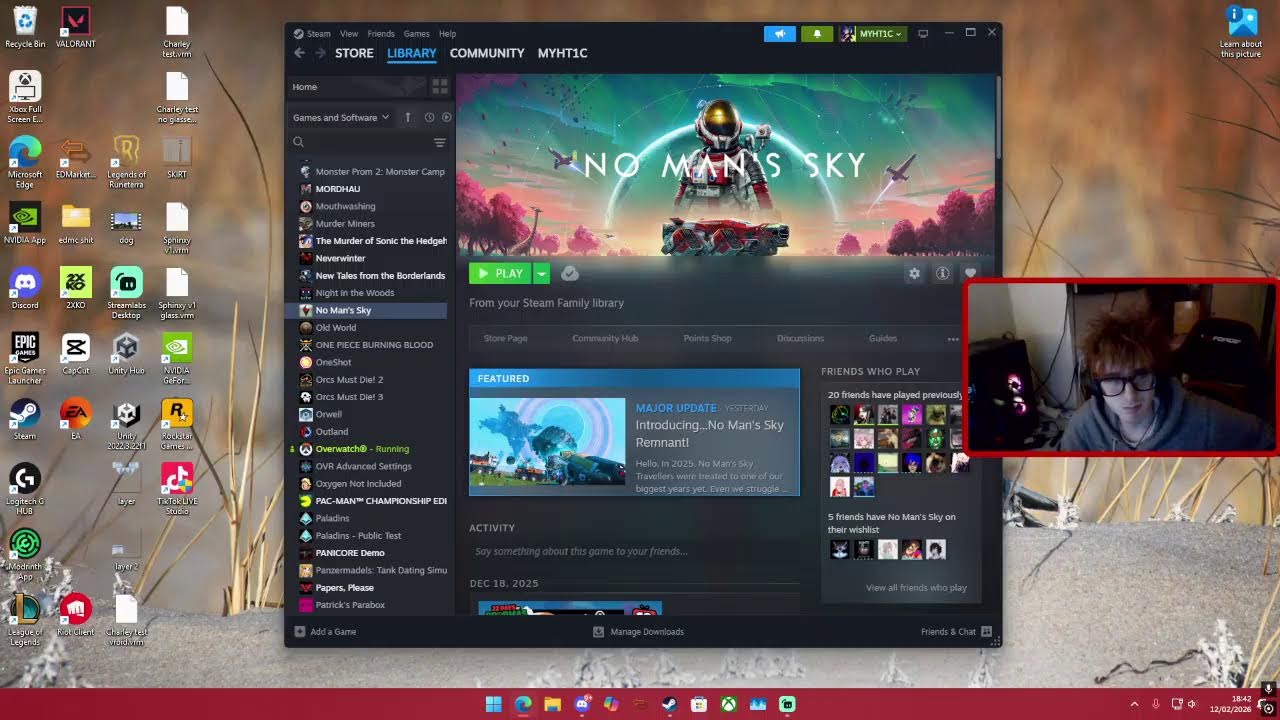Click the Home button in library sidebar
The height and width of the screenshot is (720, 1280).
[357, 87]
